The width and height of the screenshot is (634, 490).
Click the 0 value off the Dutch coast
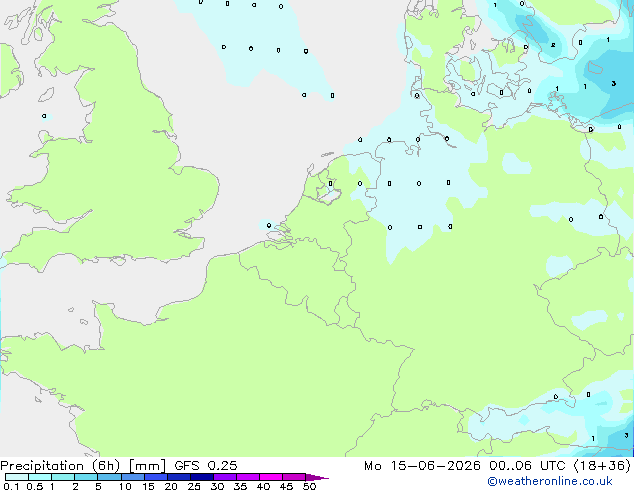(269, 225)
